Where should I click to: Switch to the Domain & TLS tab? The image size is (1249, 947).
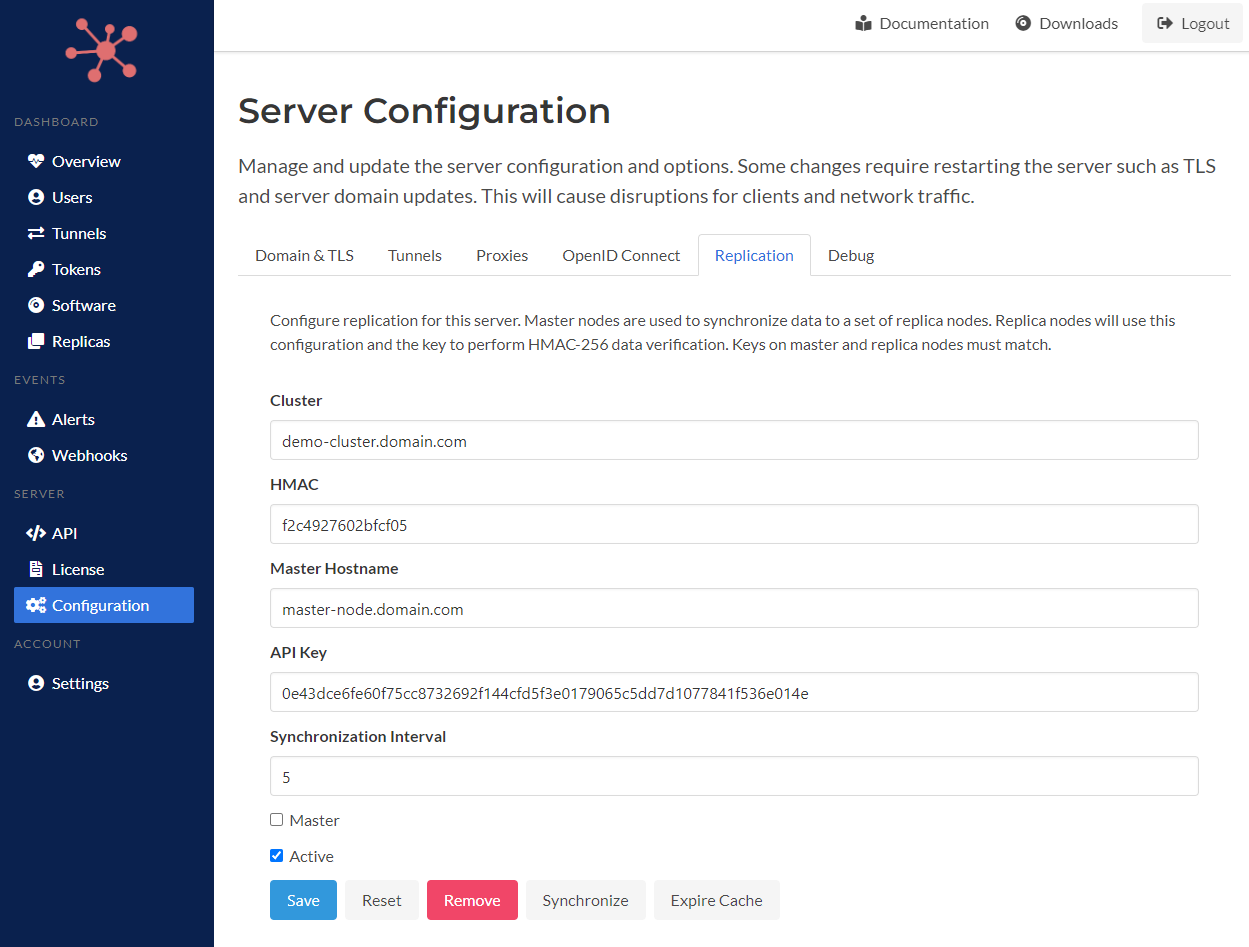click(304, 255)
